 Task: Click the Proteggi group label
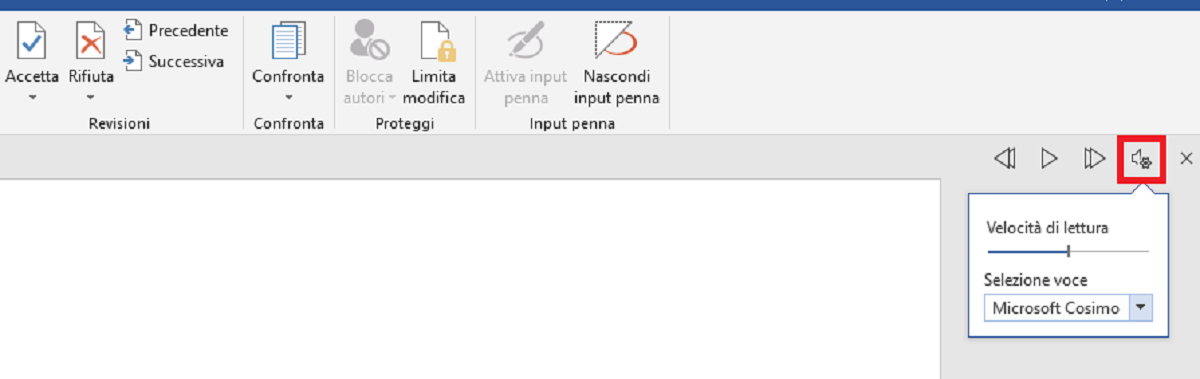pos(405,124)
